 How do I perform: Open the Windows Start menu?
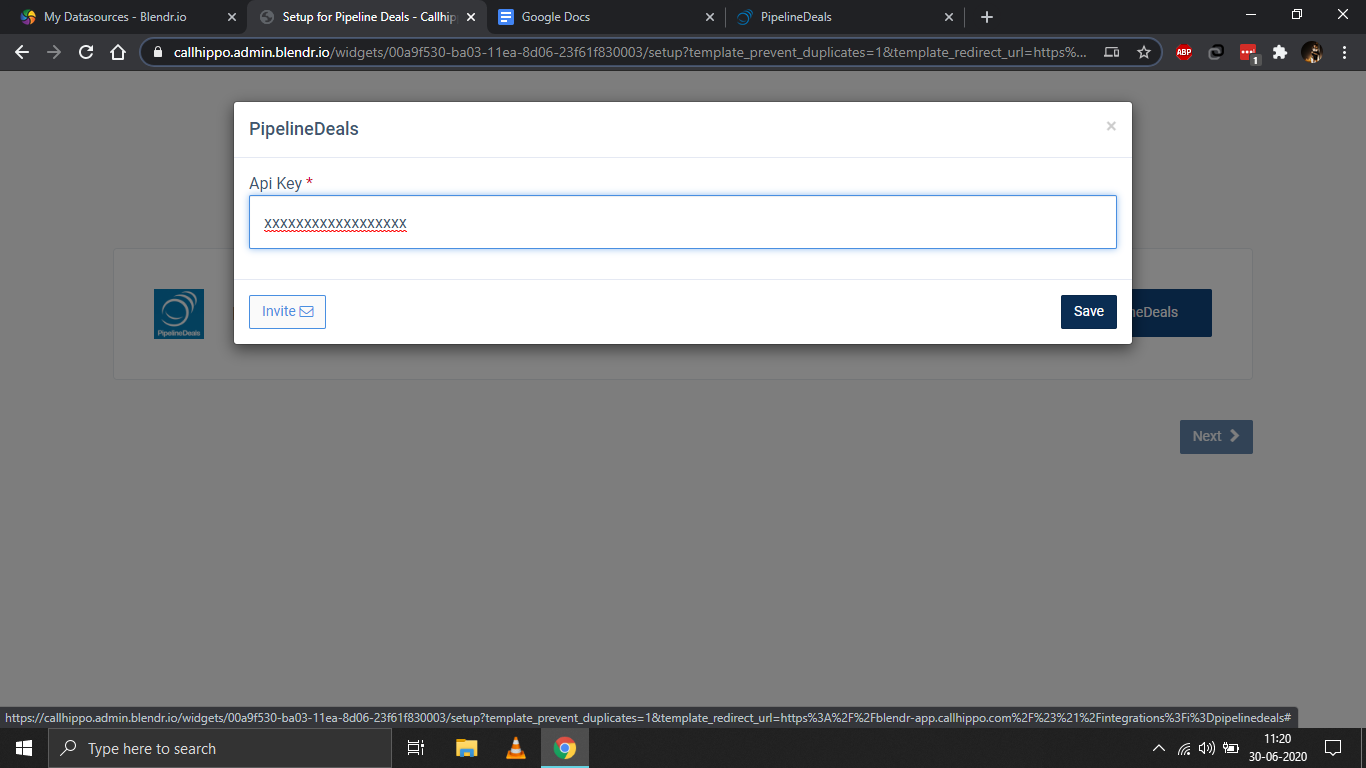click(x=24, y=748)
